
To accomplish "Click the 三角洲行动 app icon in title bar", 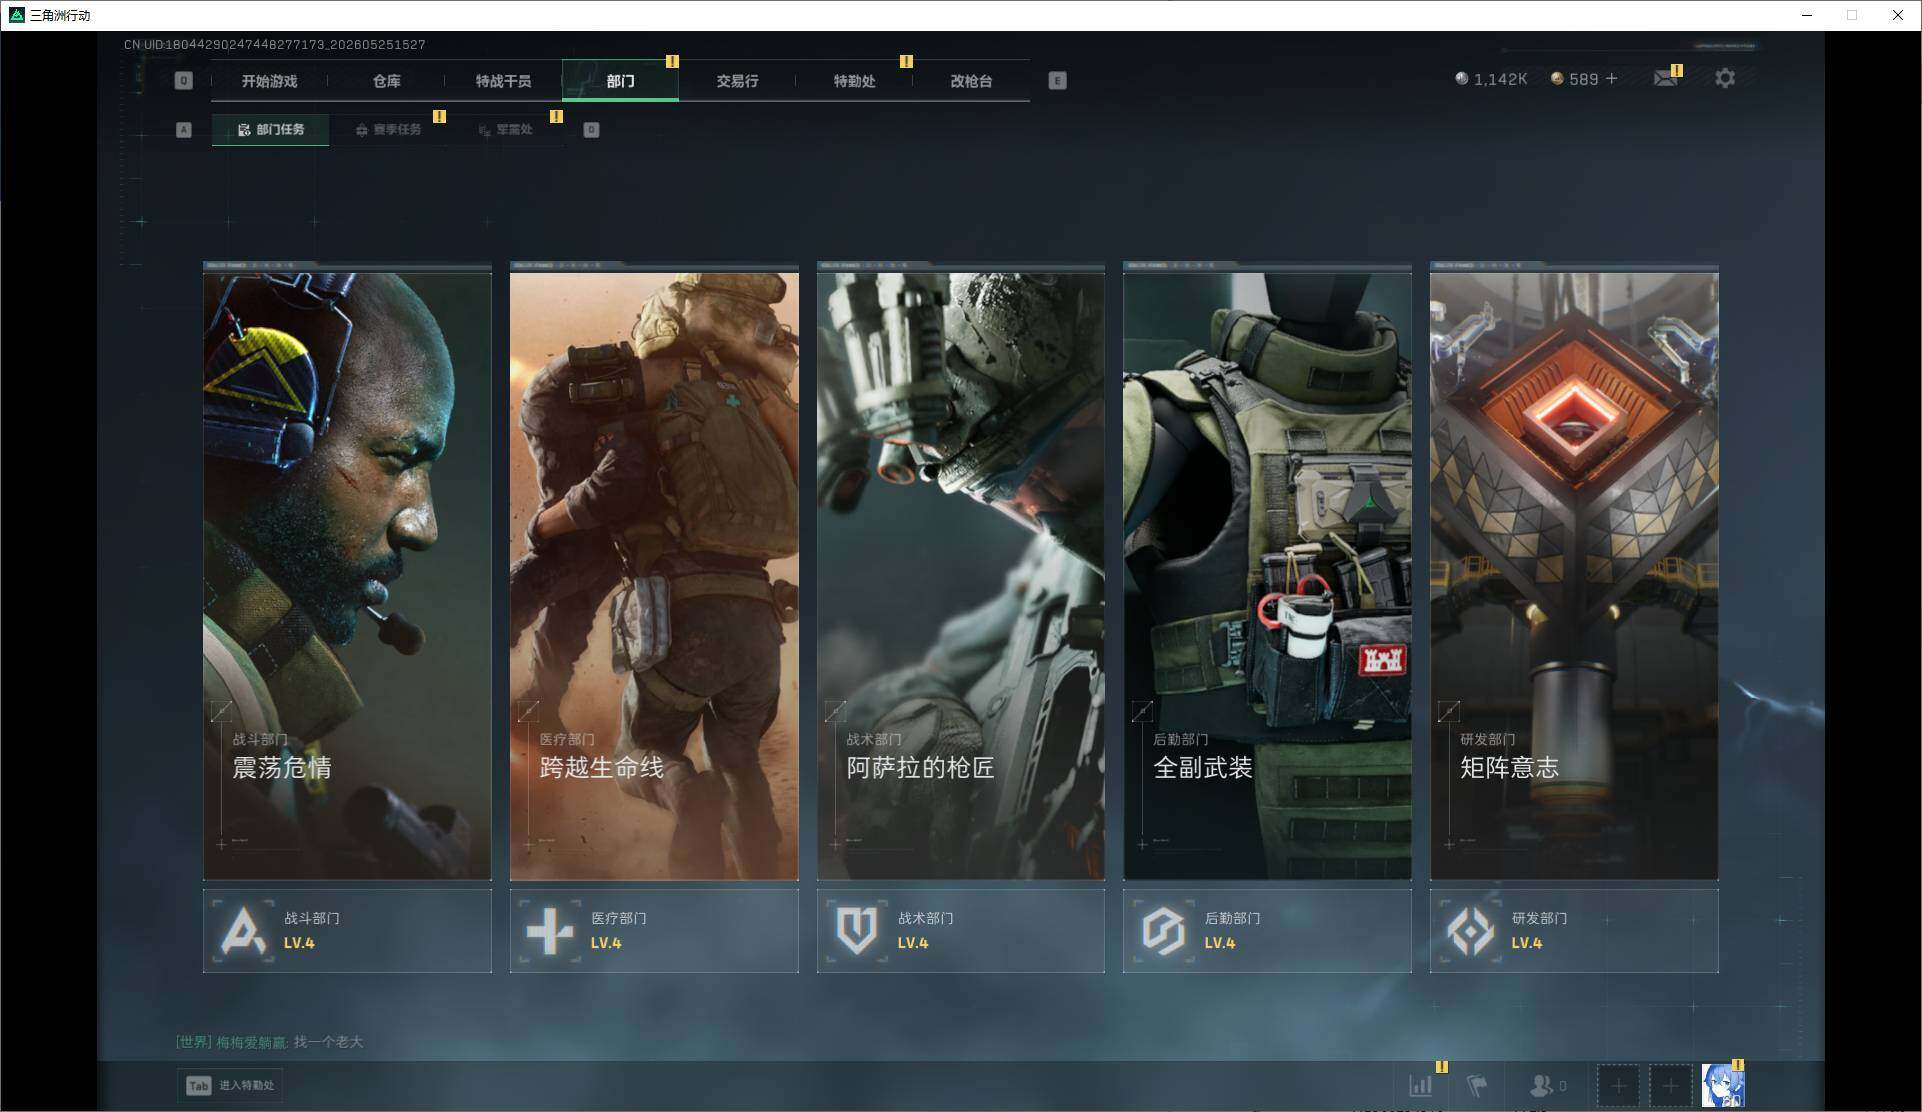I will click(16, 15).
